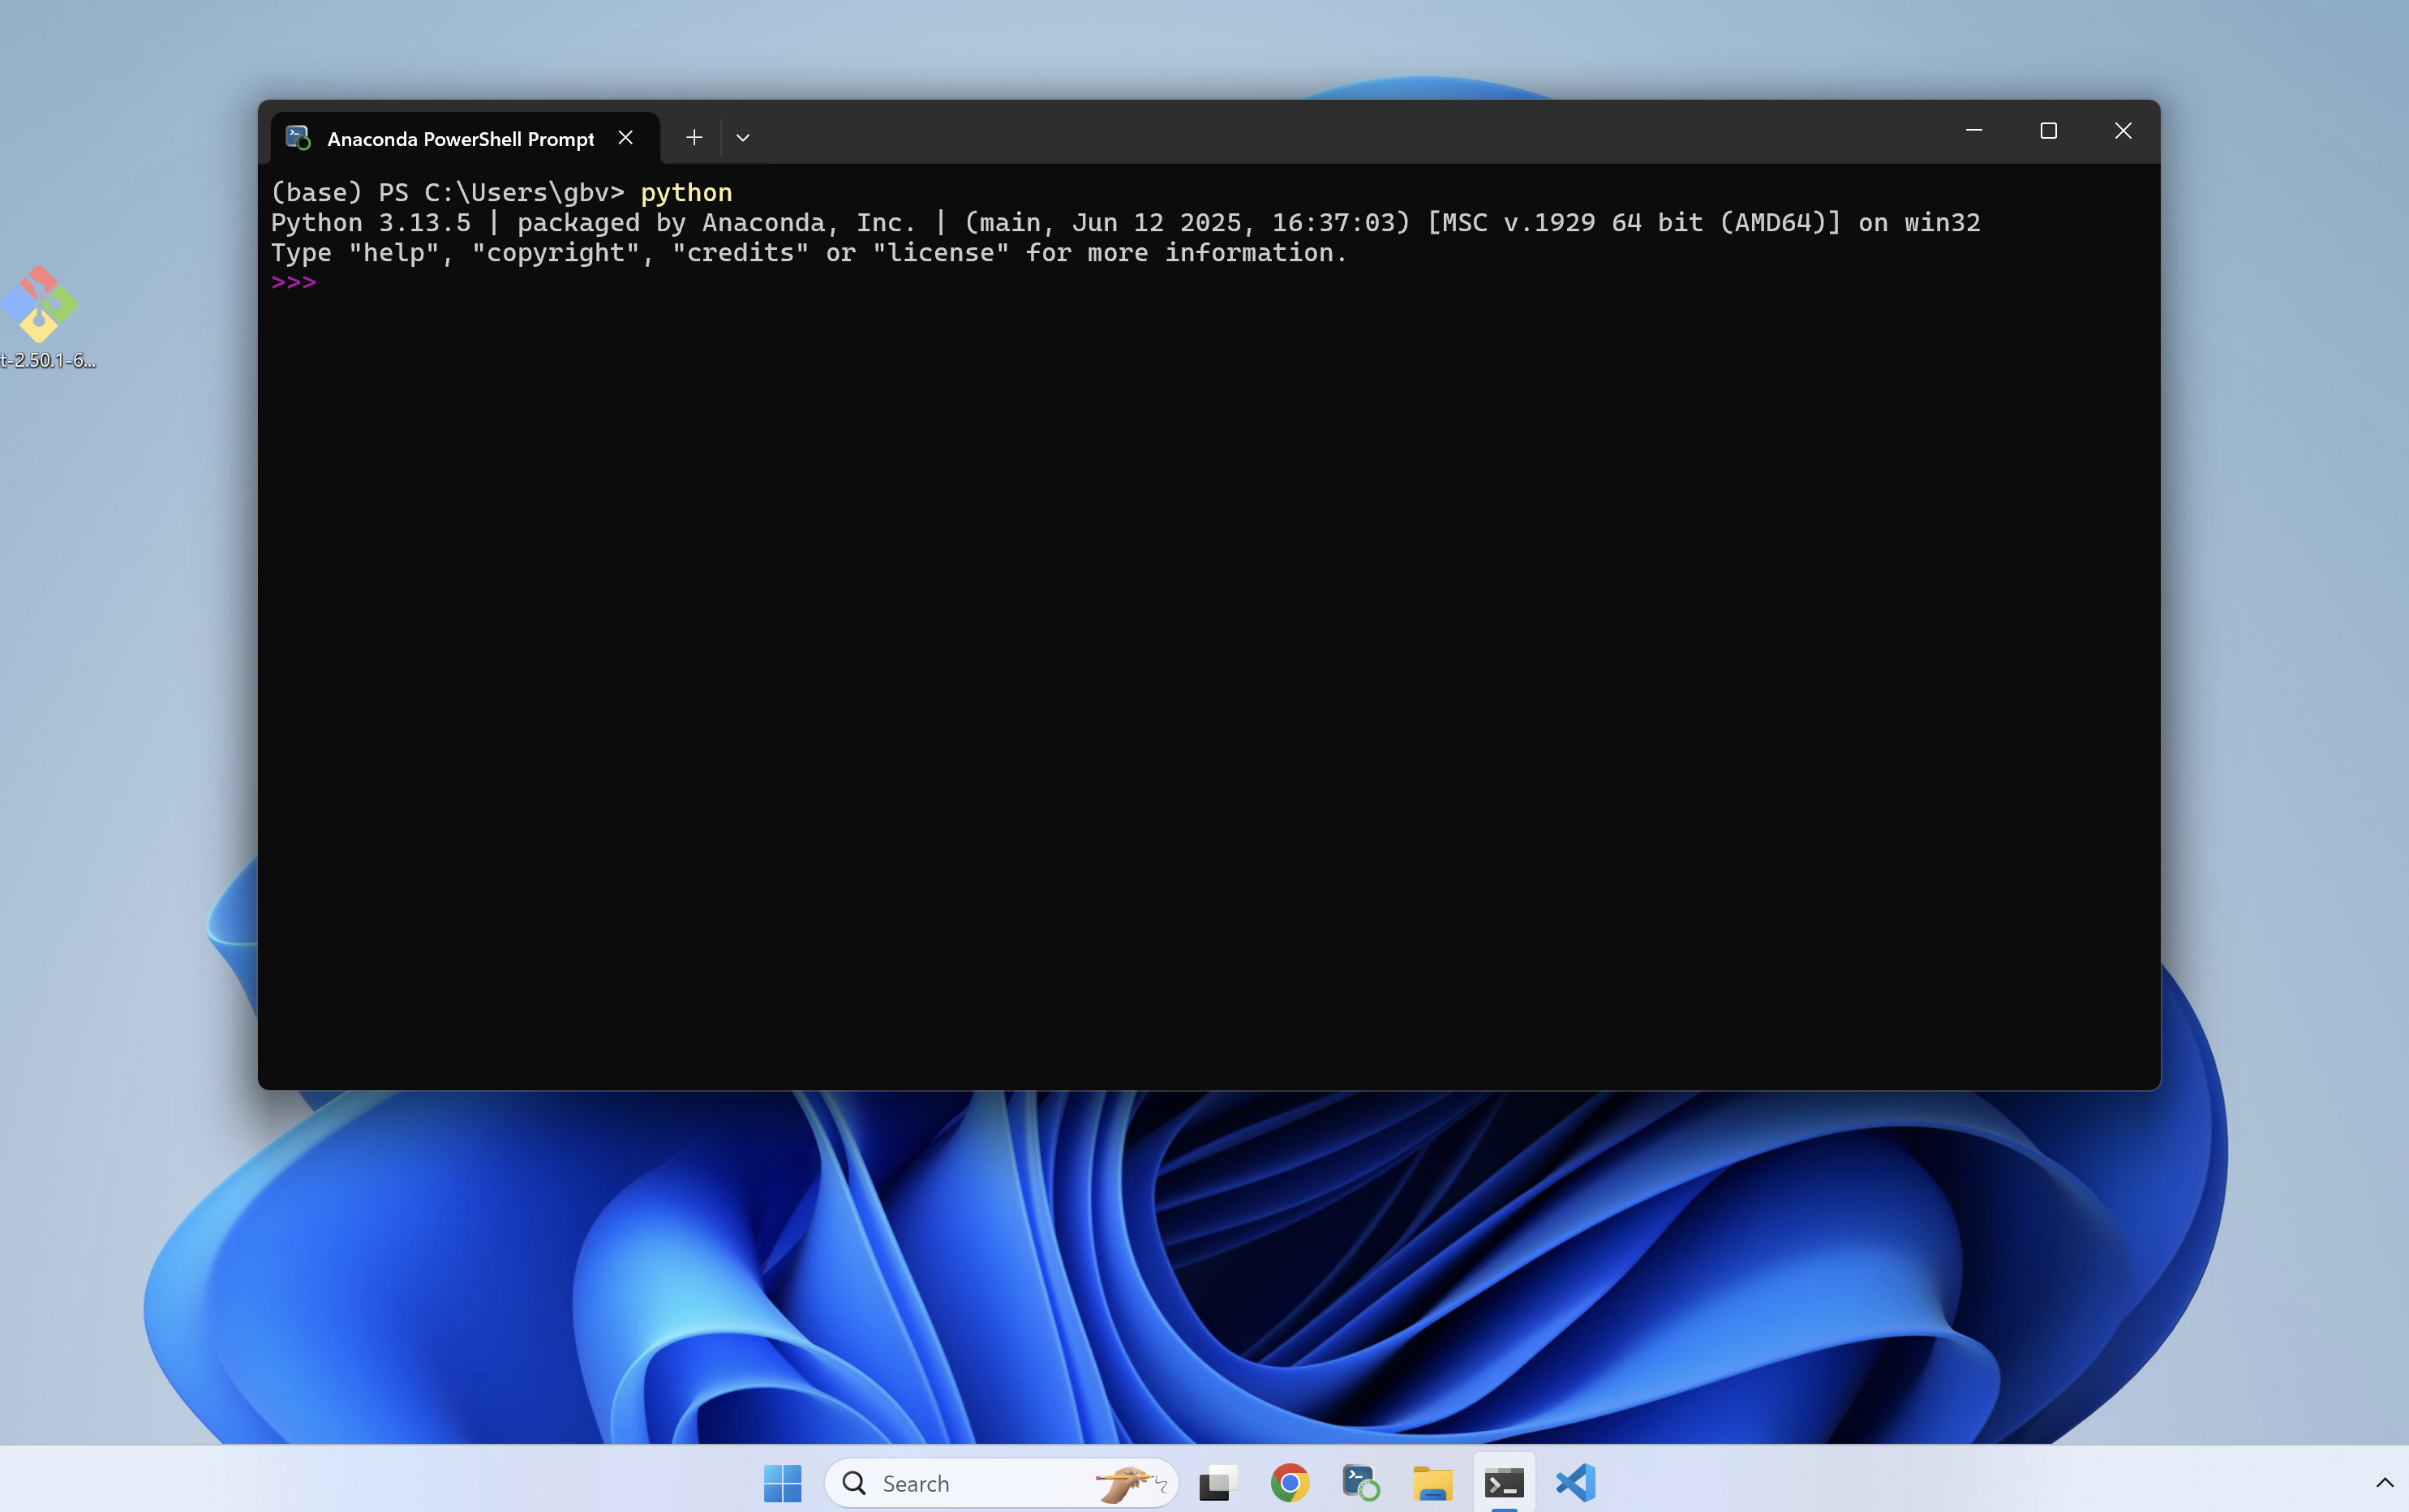This screenshot has width=2409, height=1512.
Task: Open Task View from taskbar
Action: tap(1218, 1482)
